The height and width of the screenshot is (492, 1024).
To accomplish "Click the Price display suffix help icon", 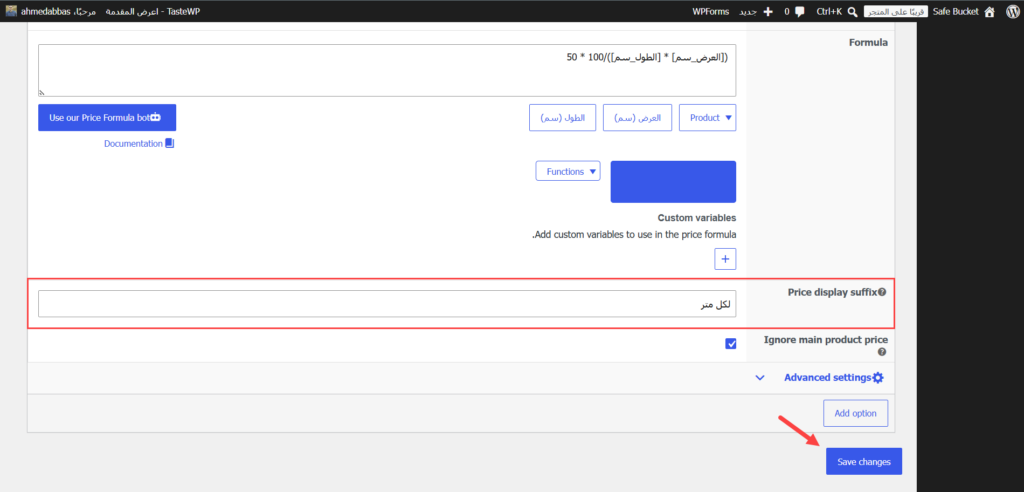I will click(x=882, y=292).
